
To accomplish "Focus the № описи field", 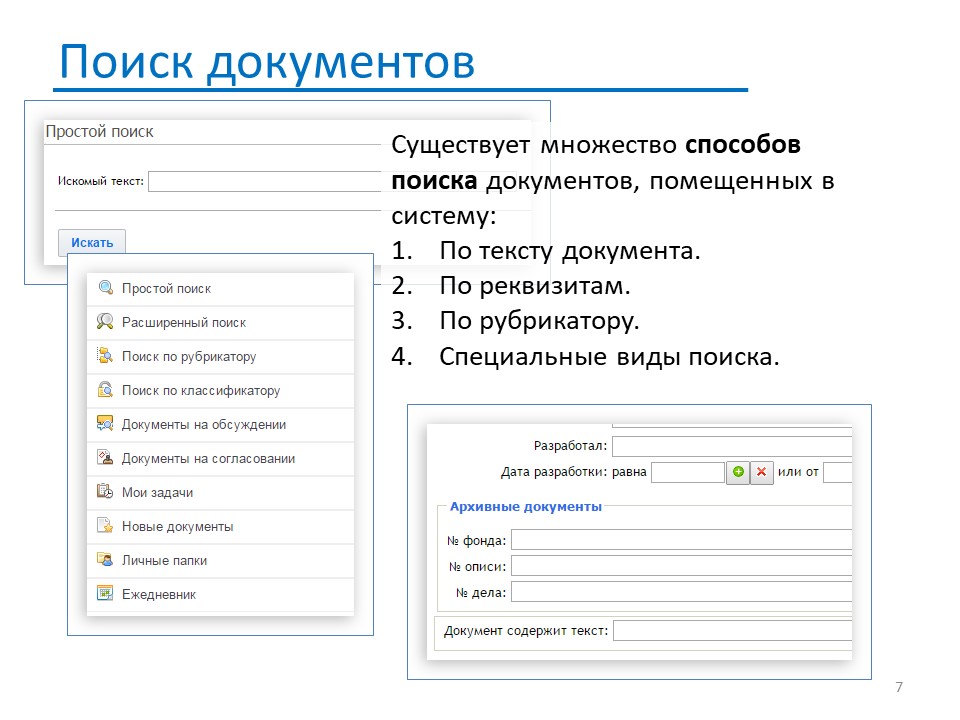I will pos(681,566).
